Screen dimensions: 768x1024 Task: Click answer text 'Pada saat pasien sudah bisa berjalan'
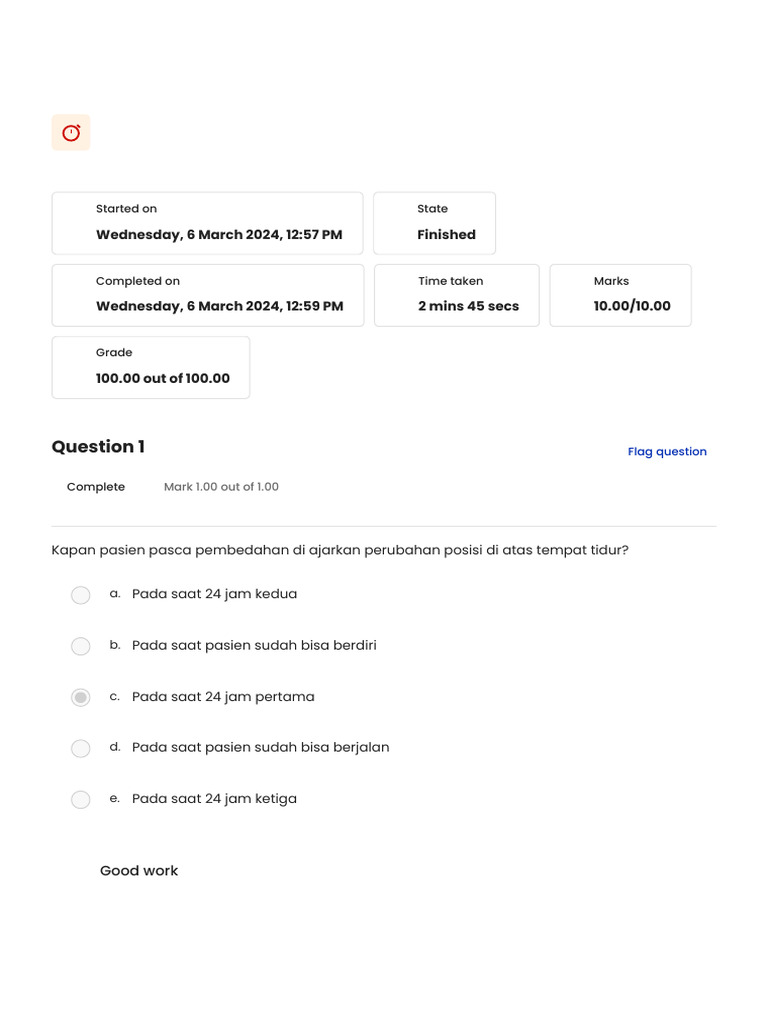coord(260,747)
